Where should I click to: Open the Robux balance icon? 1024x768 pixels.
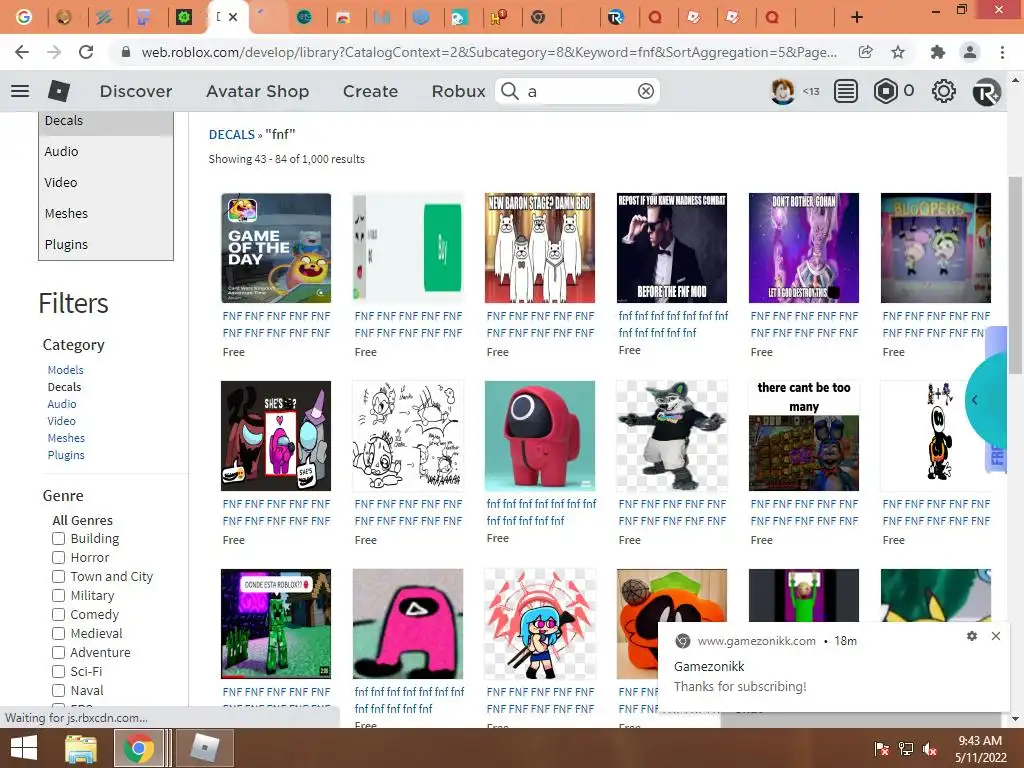click(886, 91)
